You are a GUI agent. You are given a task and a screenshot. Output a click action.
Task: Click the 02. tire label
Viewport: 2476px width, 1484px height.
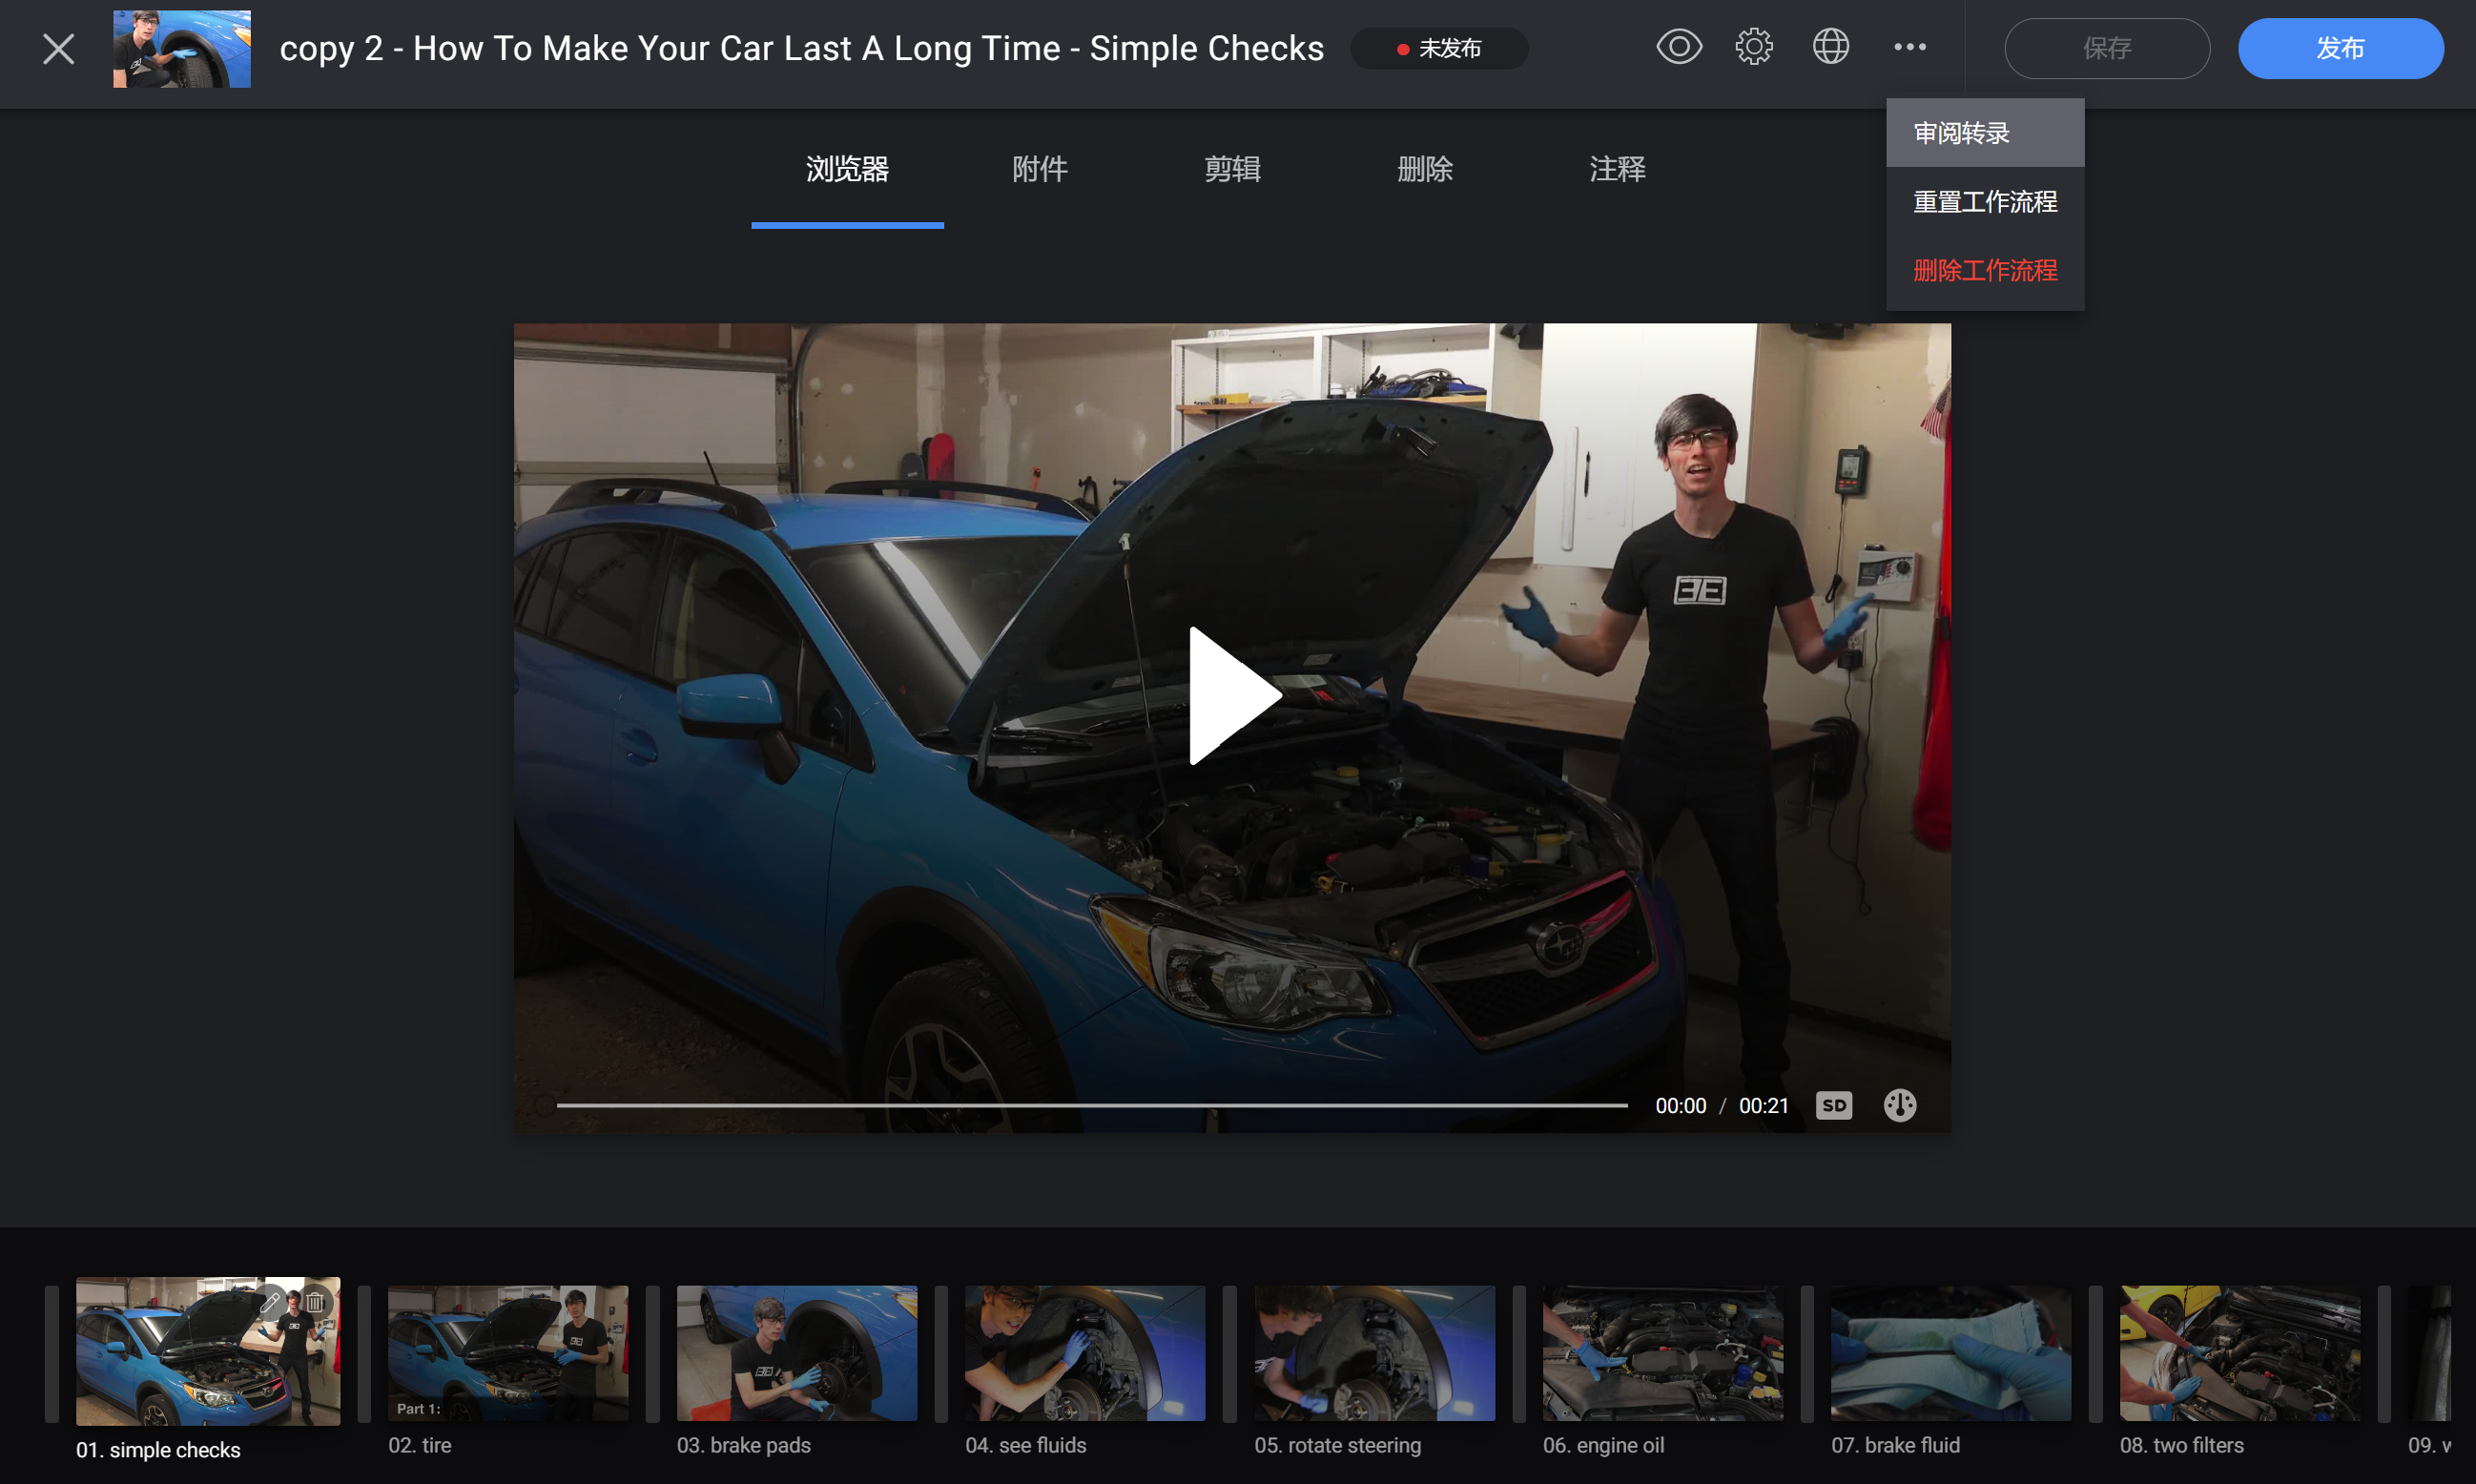click(420, 1445)
